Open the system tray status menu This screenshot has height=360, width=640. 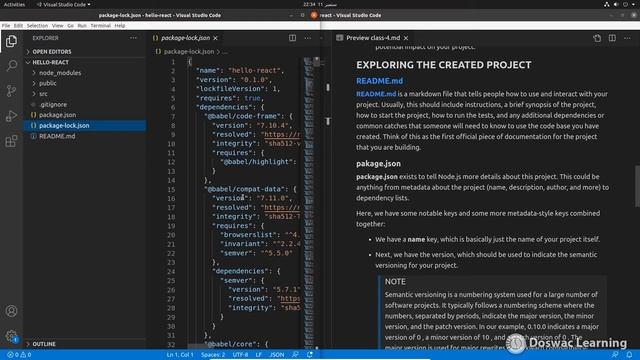[621, 4]
